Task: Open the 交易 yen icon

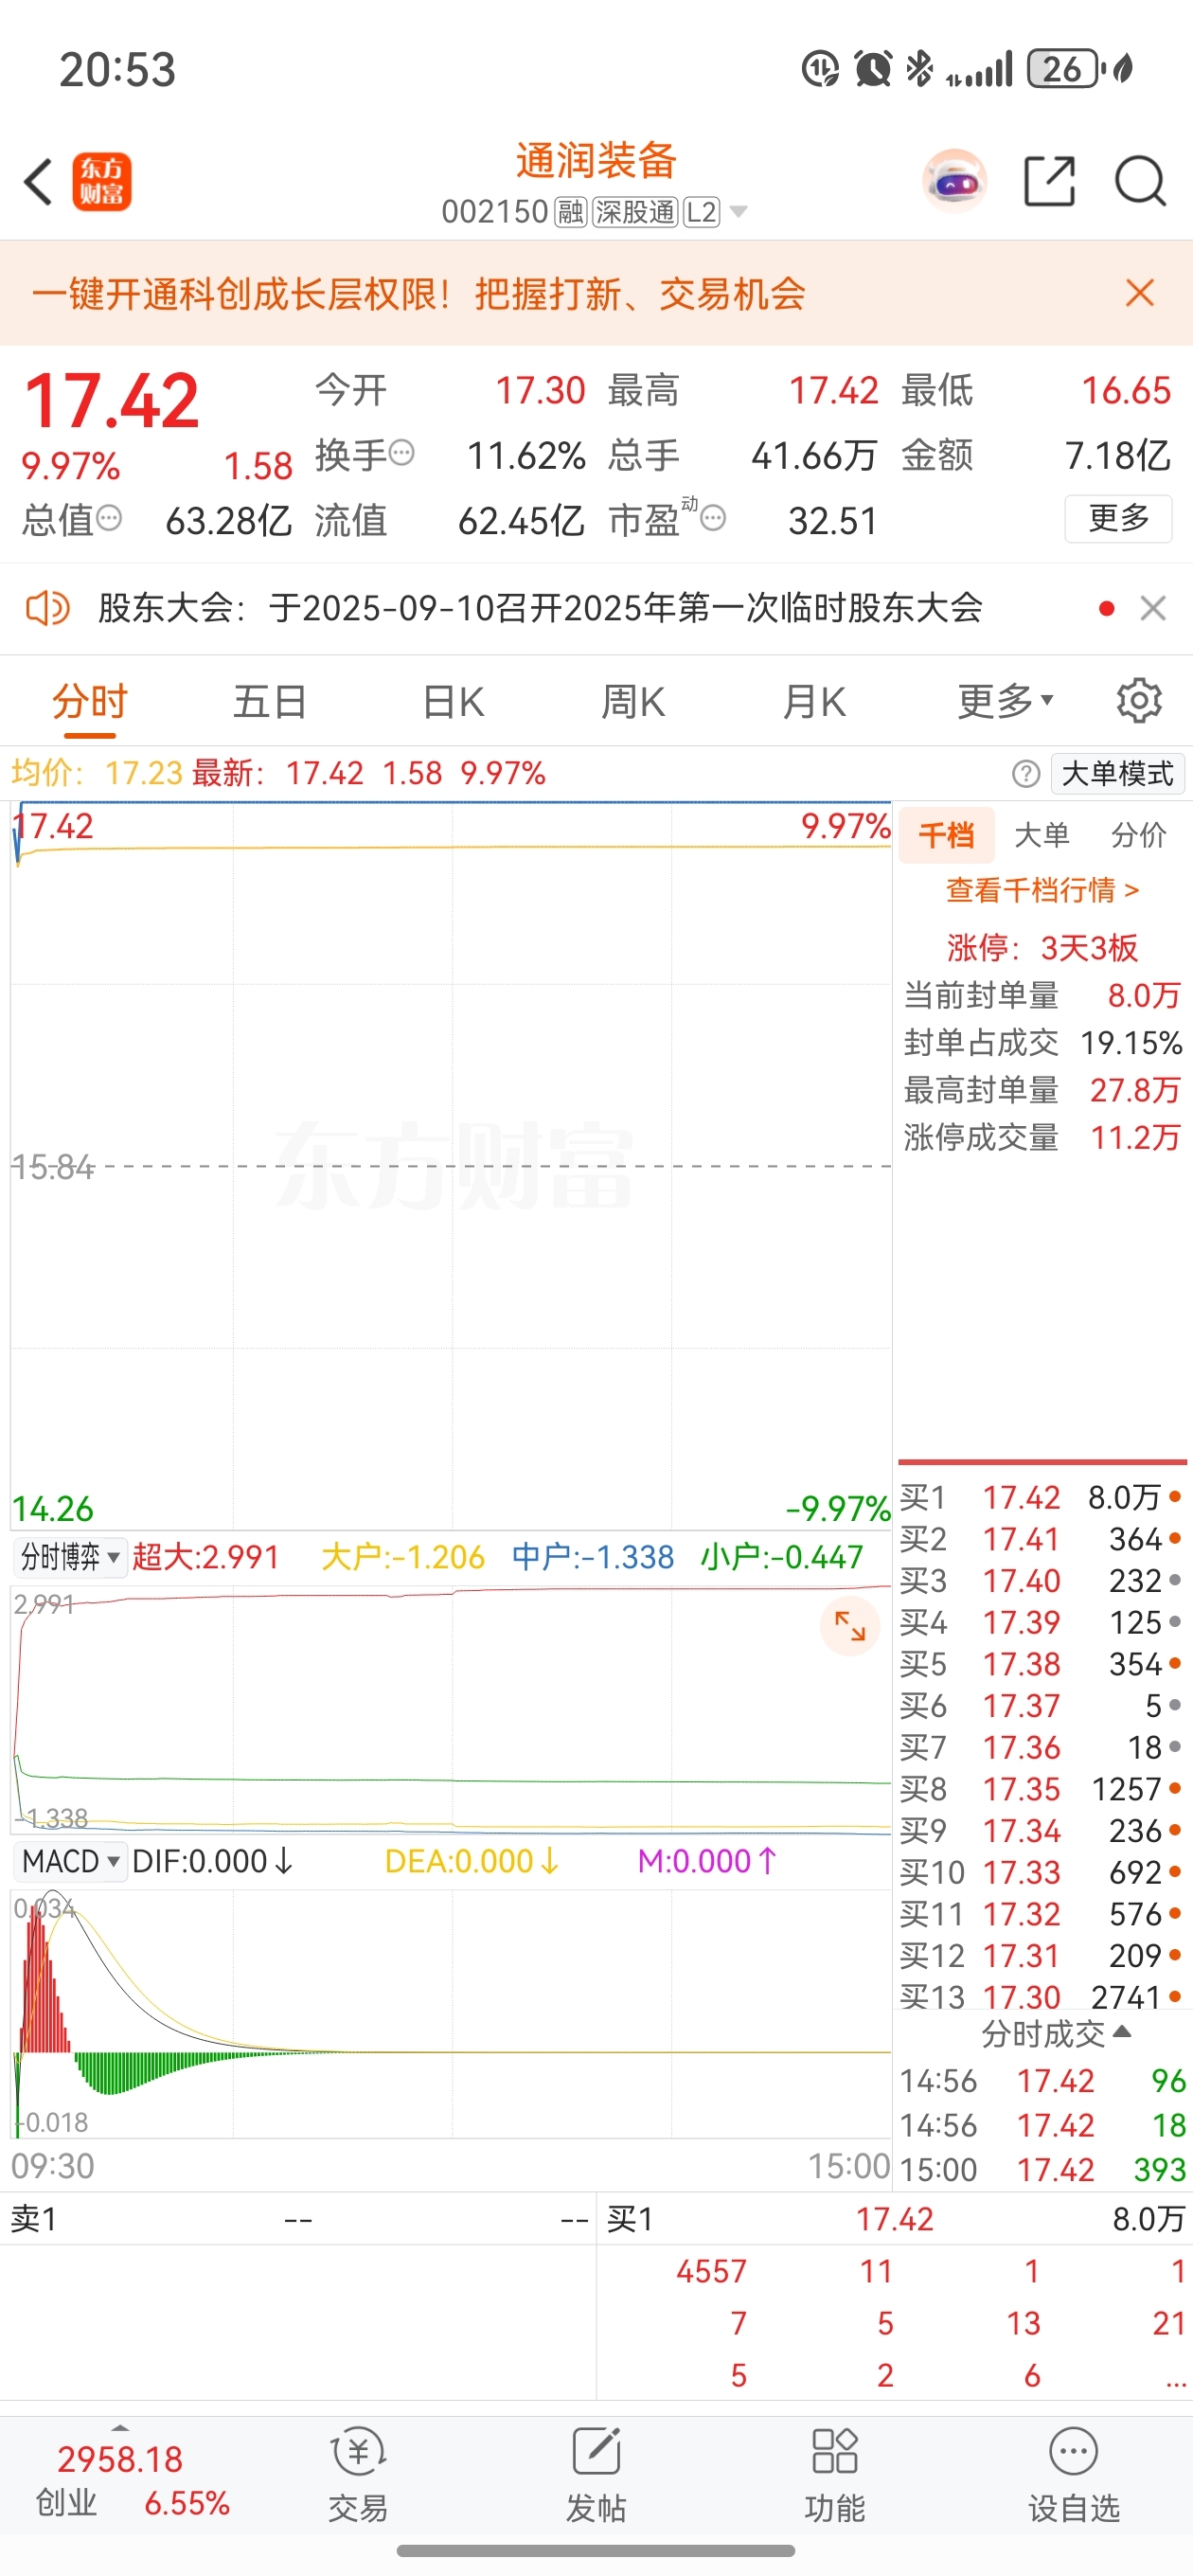Action: point(358,2453)
